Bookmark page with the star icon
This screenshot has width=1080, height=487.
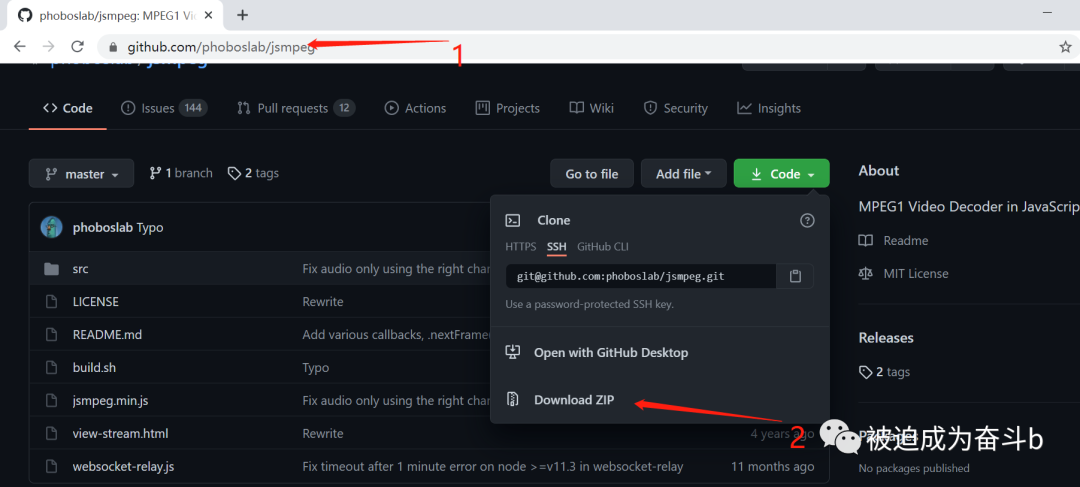[1066, 47]
